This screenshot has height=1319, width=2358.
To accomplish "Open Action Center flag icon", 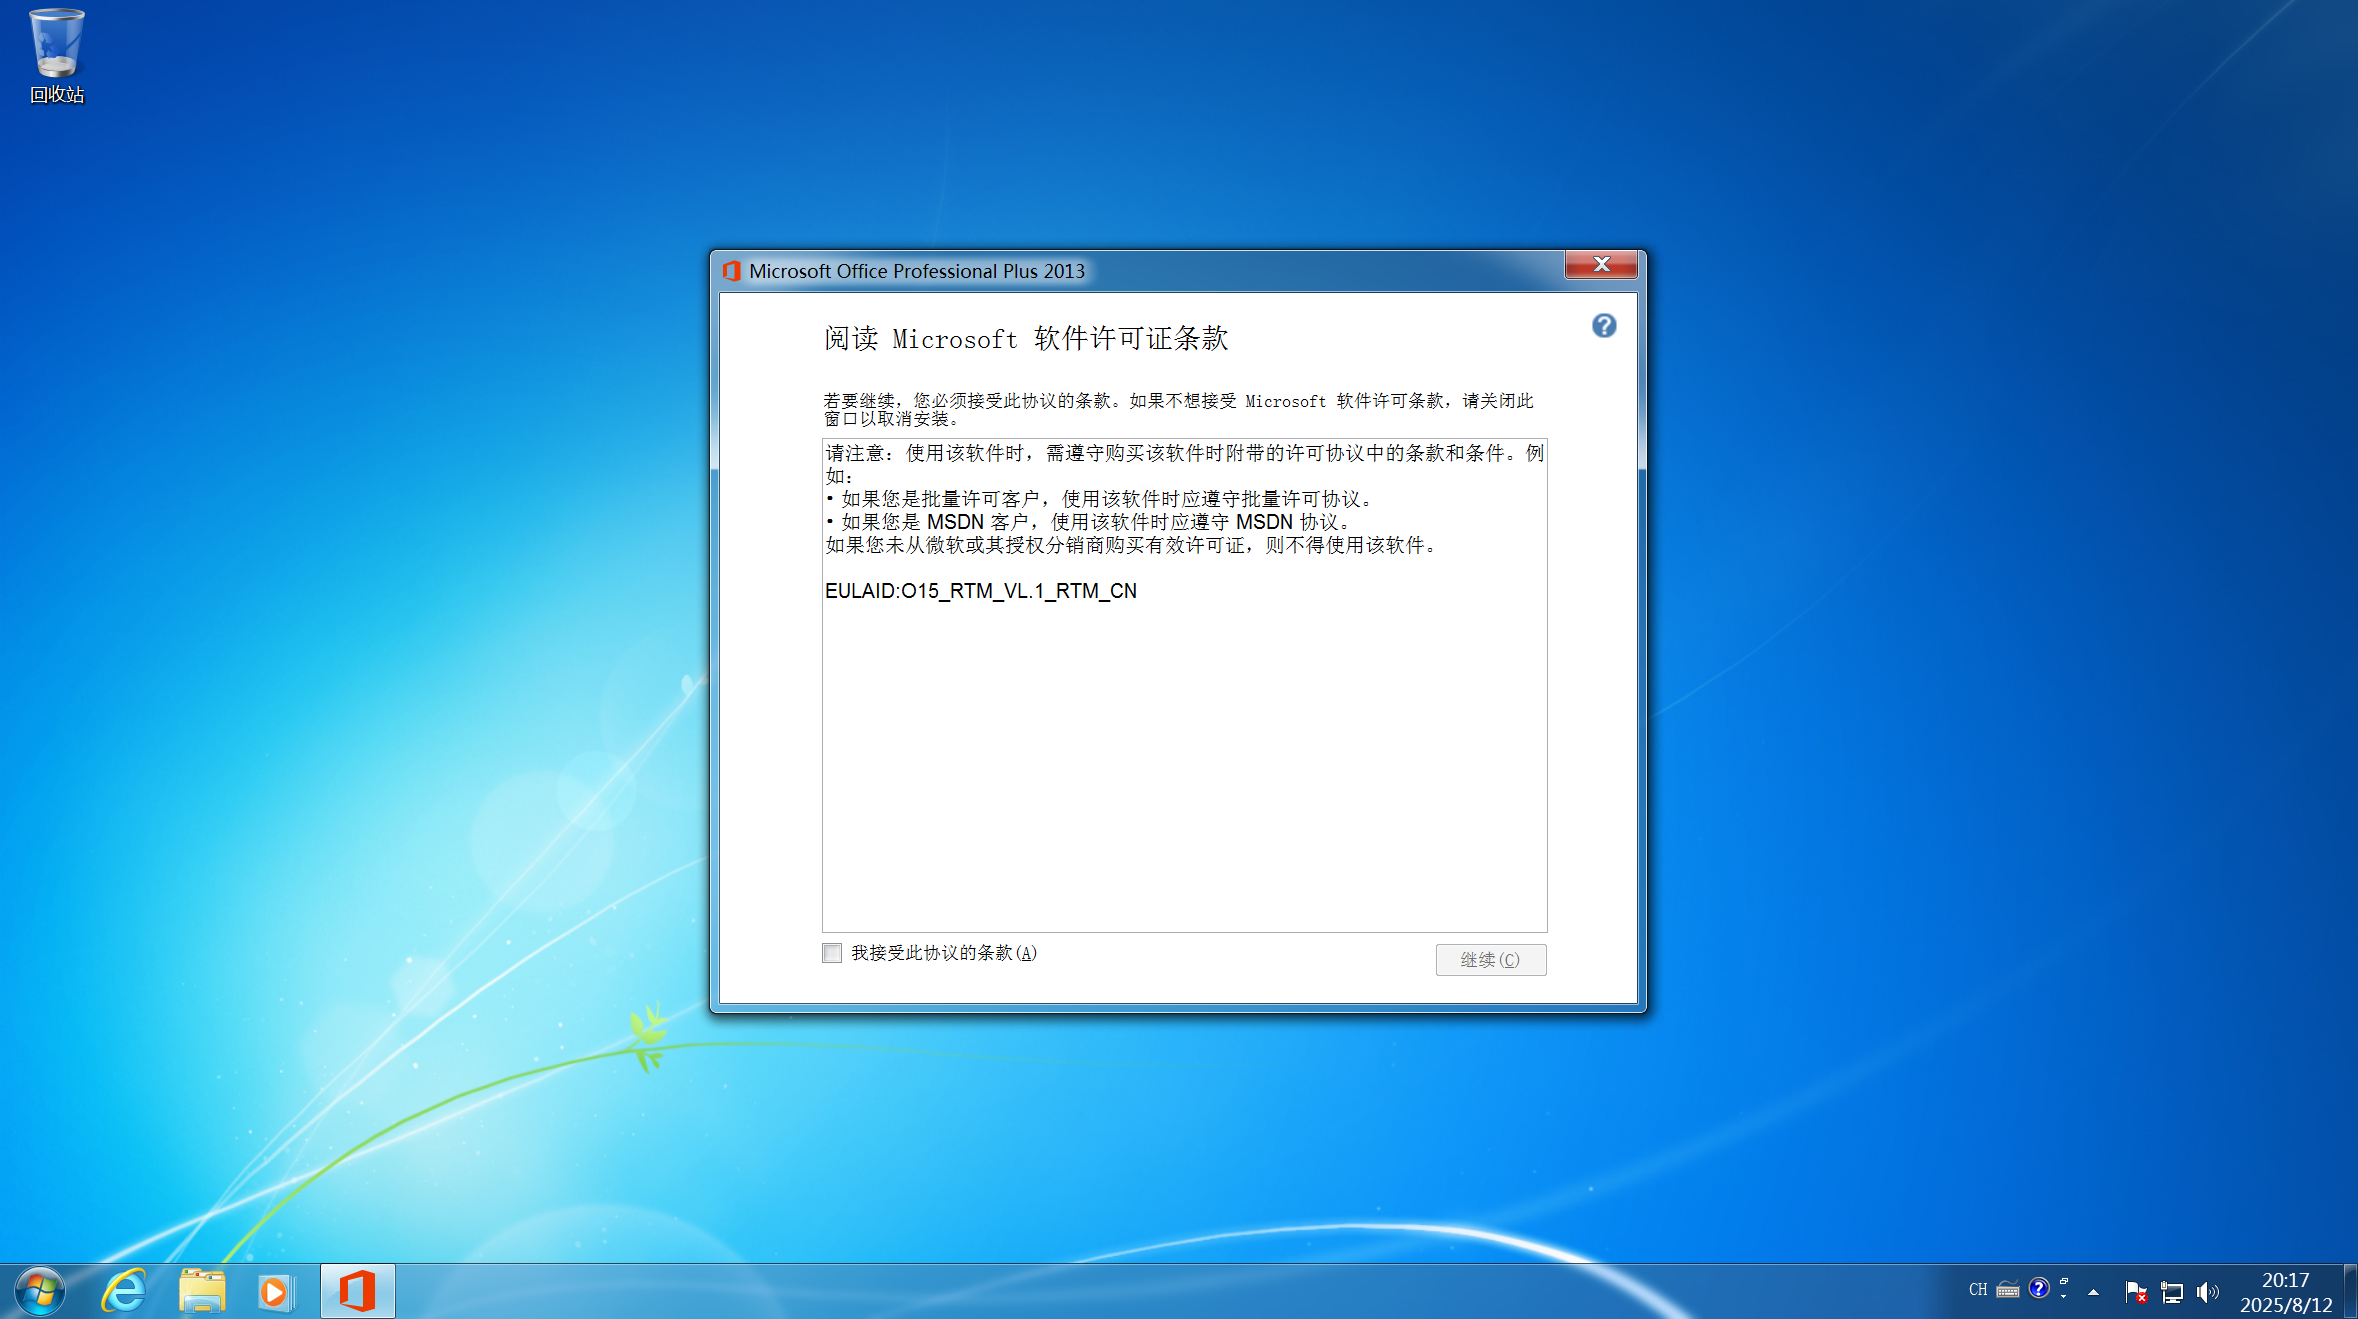I will 2135,1292.
